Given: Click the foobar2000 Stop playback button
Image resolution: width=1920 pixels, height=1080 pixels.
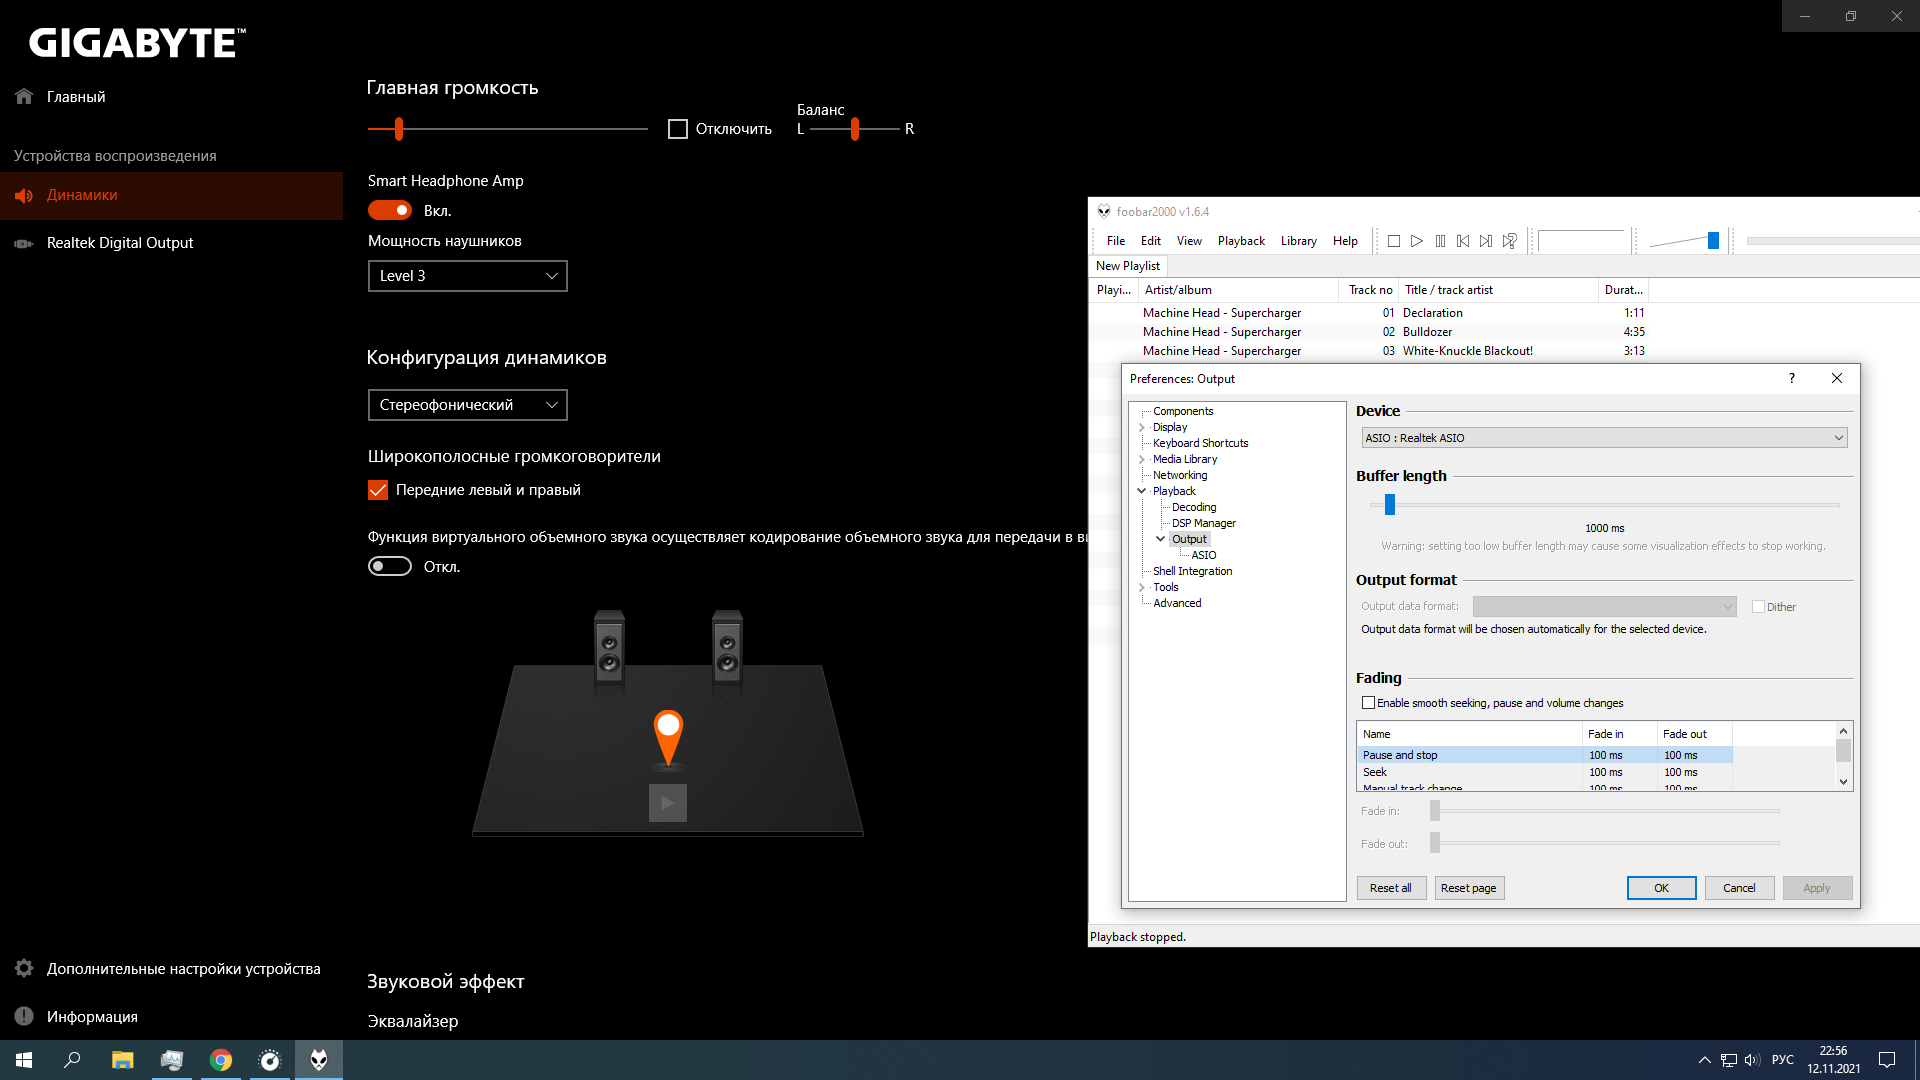Looking at the screenshot, I should click(1393, 241).
